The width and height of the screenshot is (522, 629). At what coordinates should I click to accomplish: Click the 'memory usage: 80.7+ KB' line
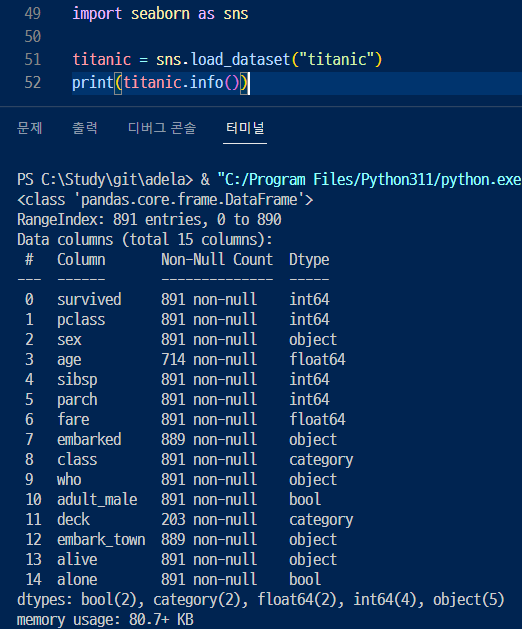click(x=105, y=619)
